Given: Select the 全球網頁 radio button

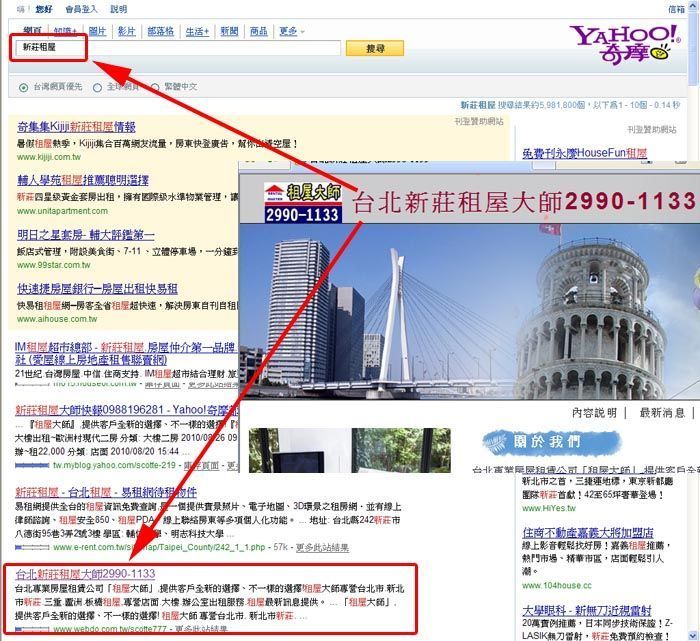Looking at the screenshot, I should (97, 87).
